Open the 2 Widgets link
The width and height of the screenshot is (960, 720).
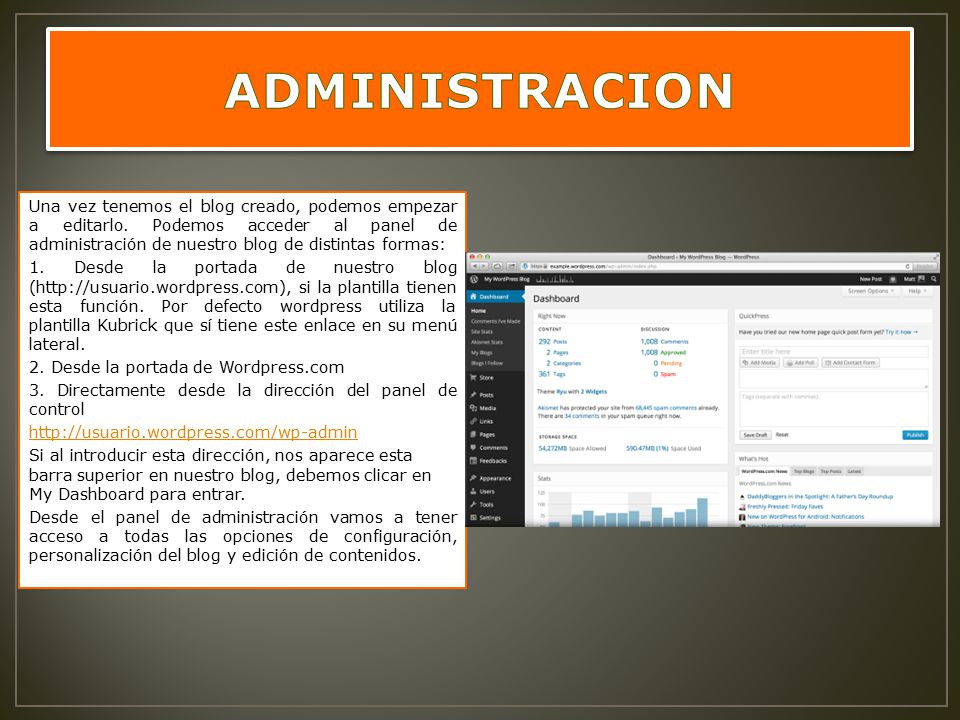point(594,392)
